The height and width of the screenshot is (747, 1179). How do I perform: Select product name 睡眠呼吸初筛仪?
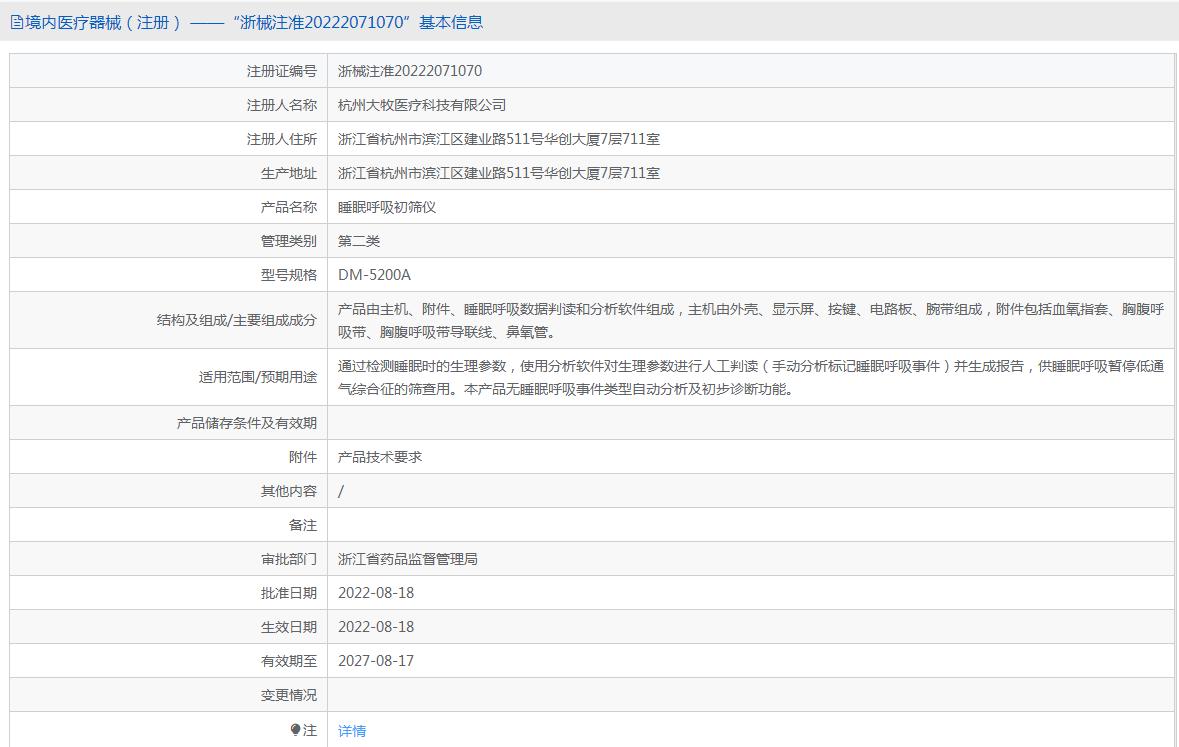[x=386, y=207]
